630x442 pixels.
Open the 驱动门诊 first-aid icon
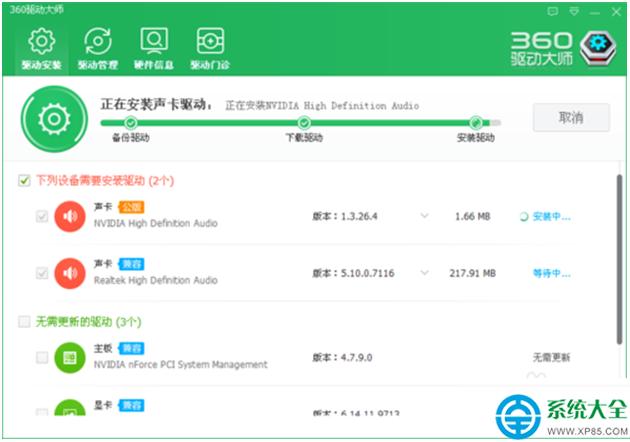point(209,43)
